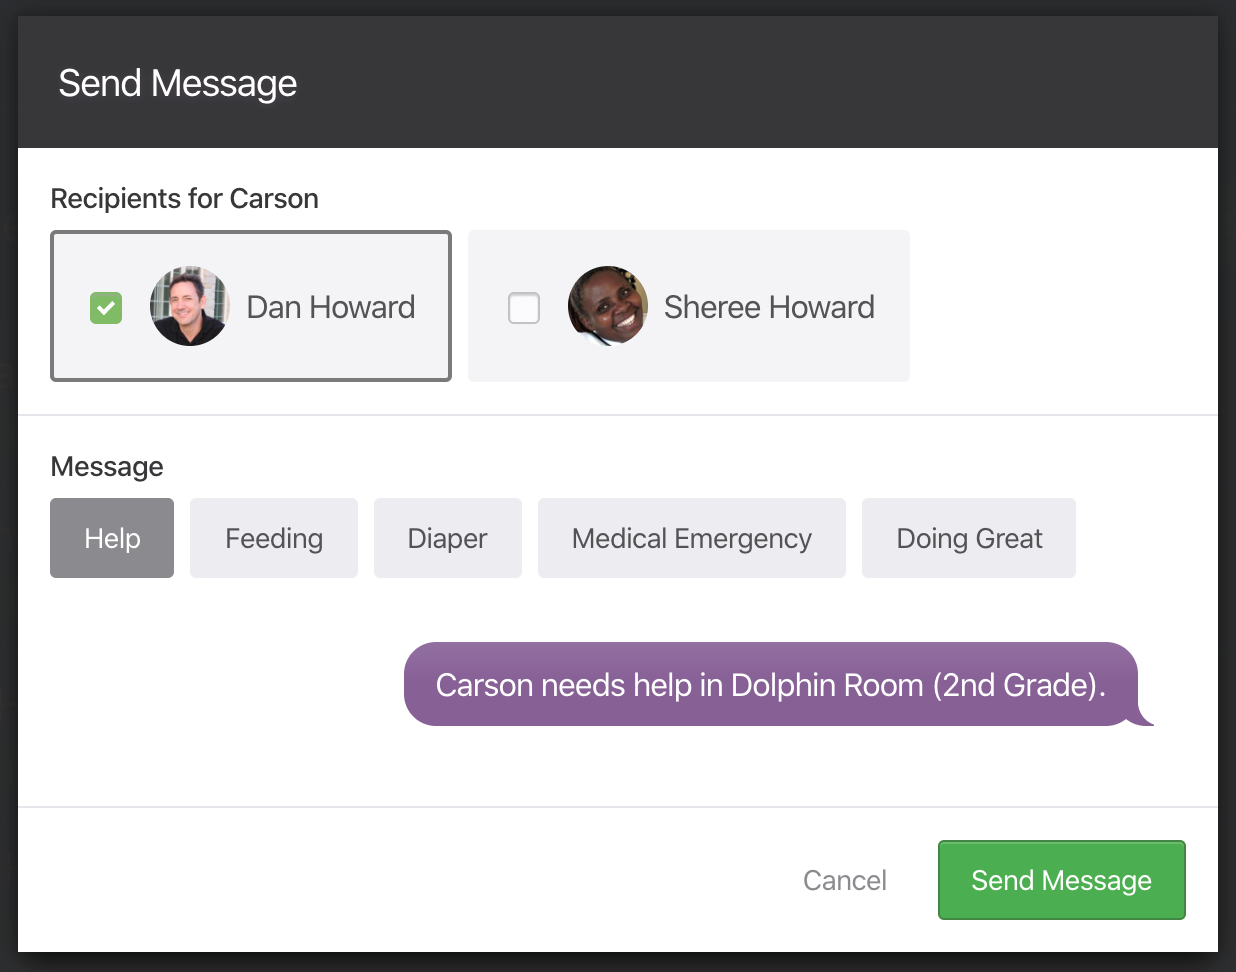The width and height of the screenshot is (1236, 972).
Task: Cancel the message dialog
Action: (x=844, y=880)
